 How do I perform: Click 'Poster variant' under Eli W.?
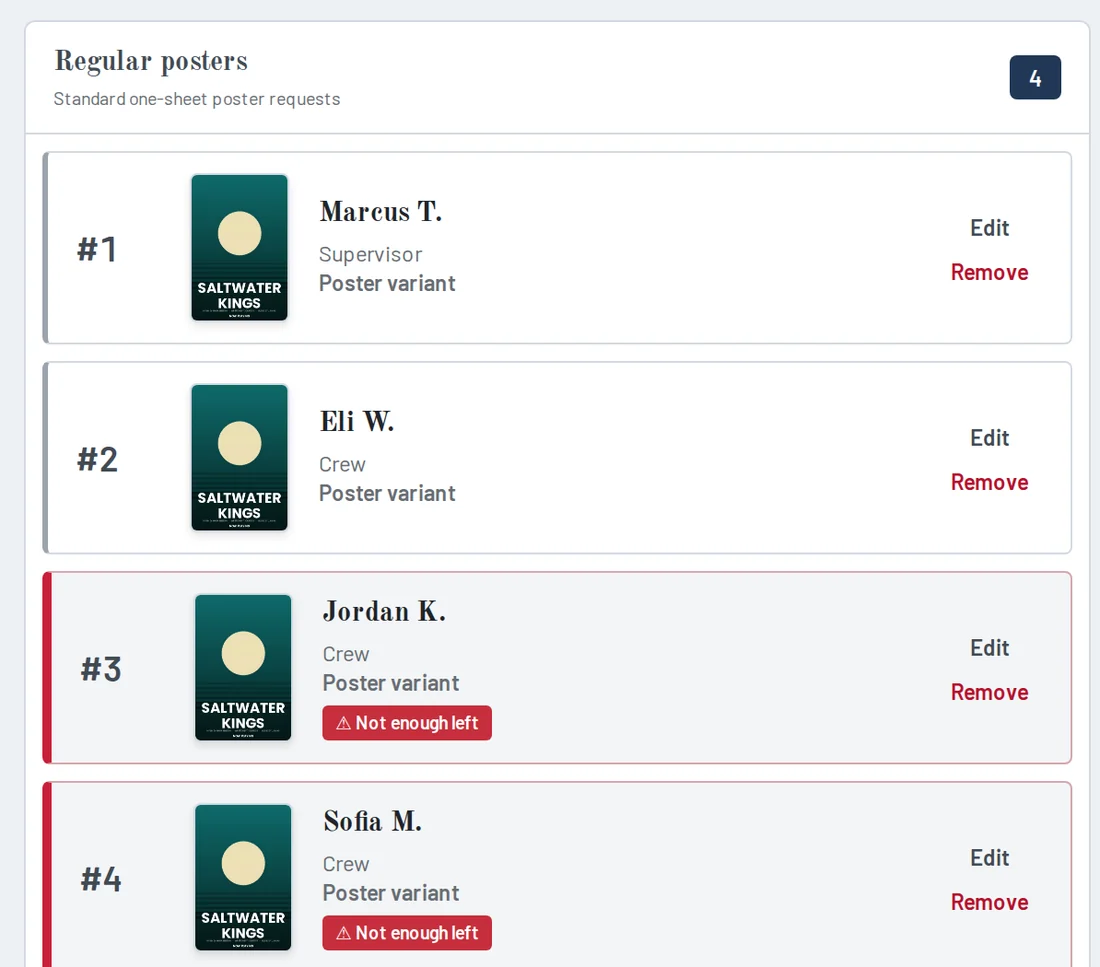(x=387, y=493)
